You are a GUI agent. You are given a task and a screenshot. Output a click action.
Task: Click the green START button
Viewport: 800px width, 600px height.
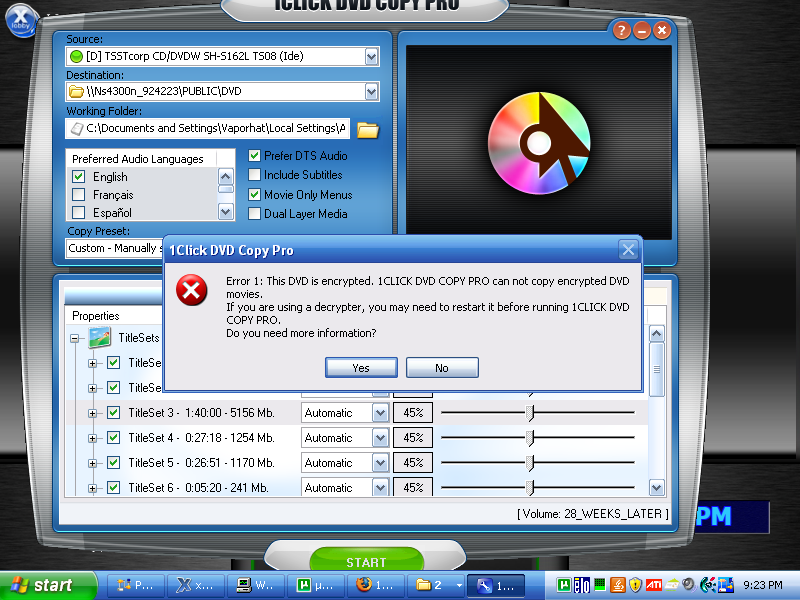(367, 561)
